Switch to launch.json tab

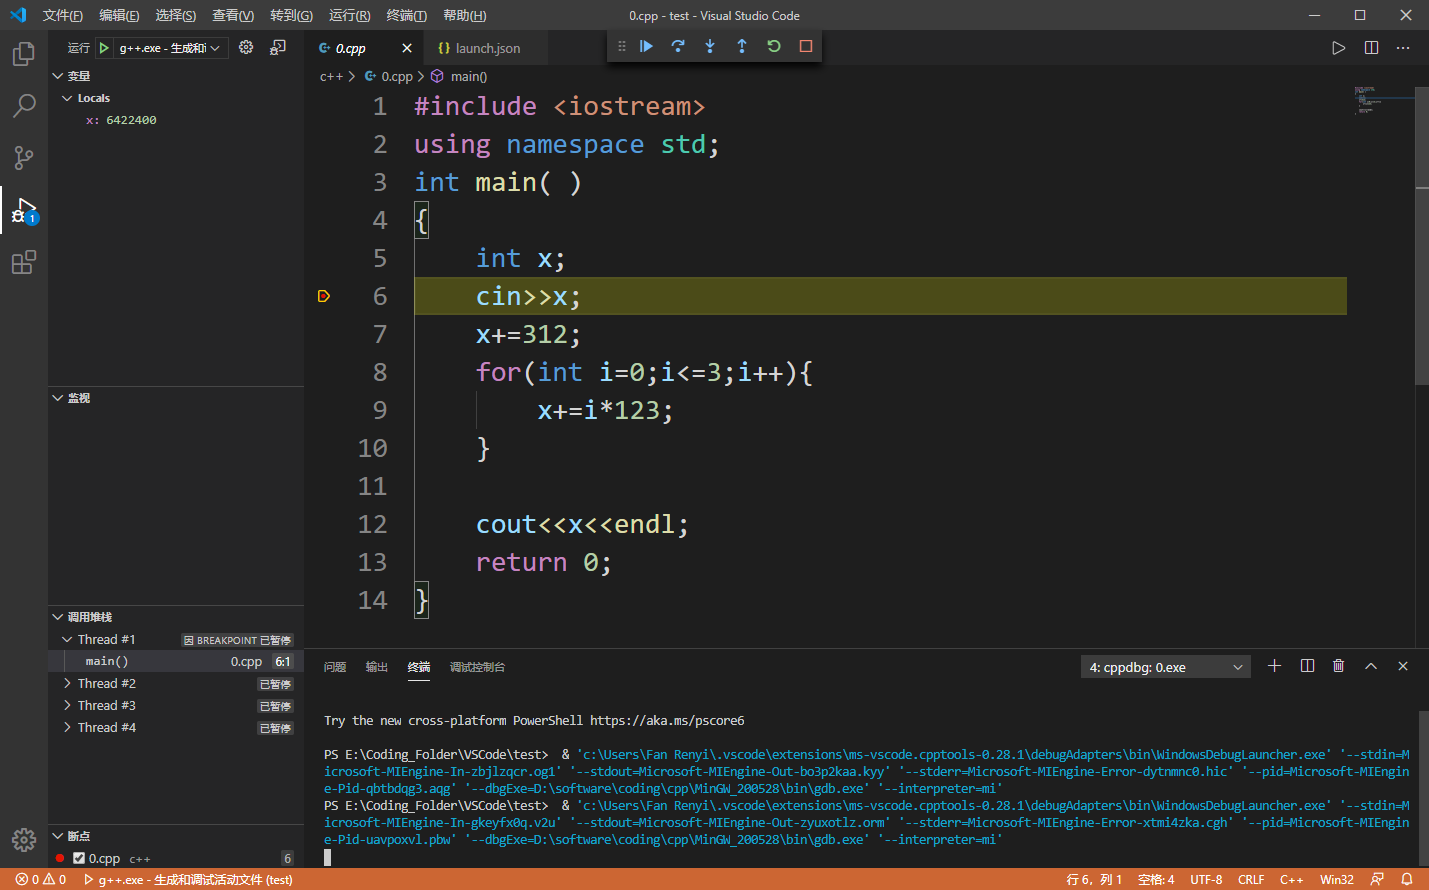(486, 48)
